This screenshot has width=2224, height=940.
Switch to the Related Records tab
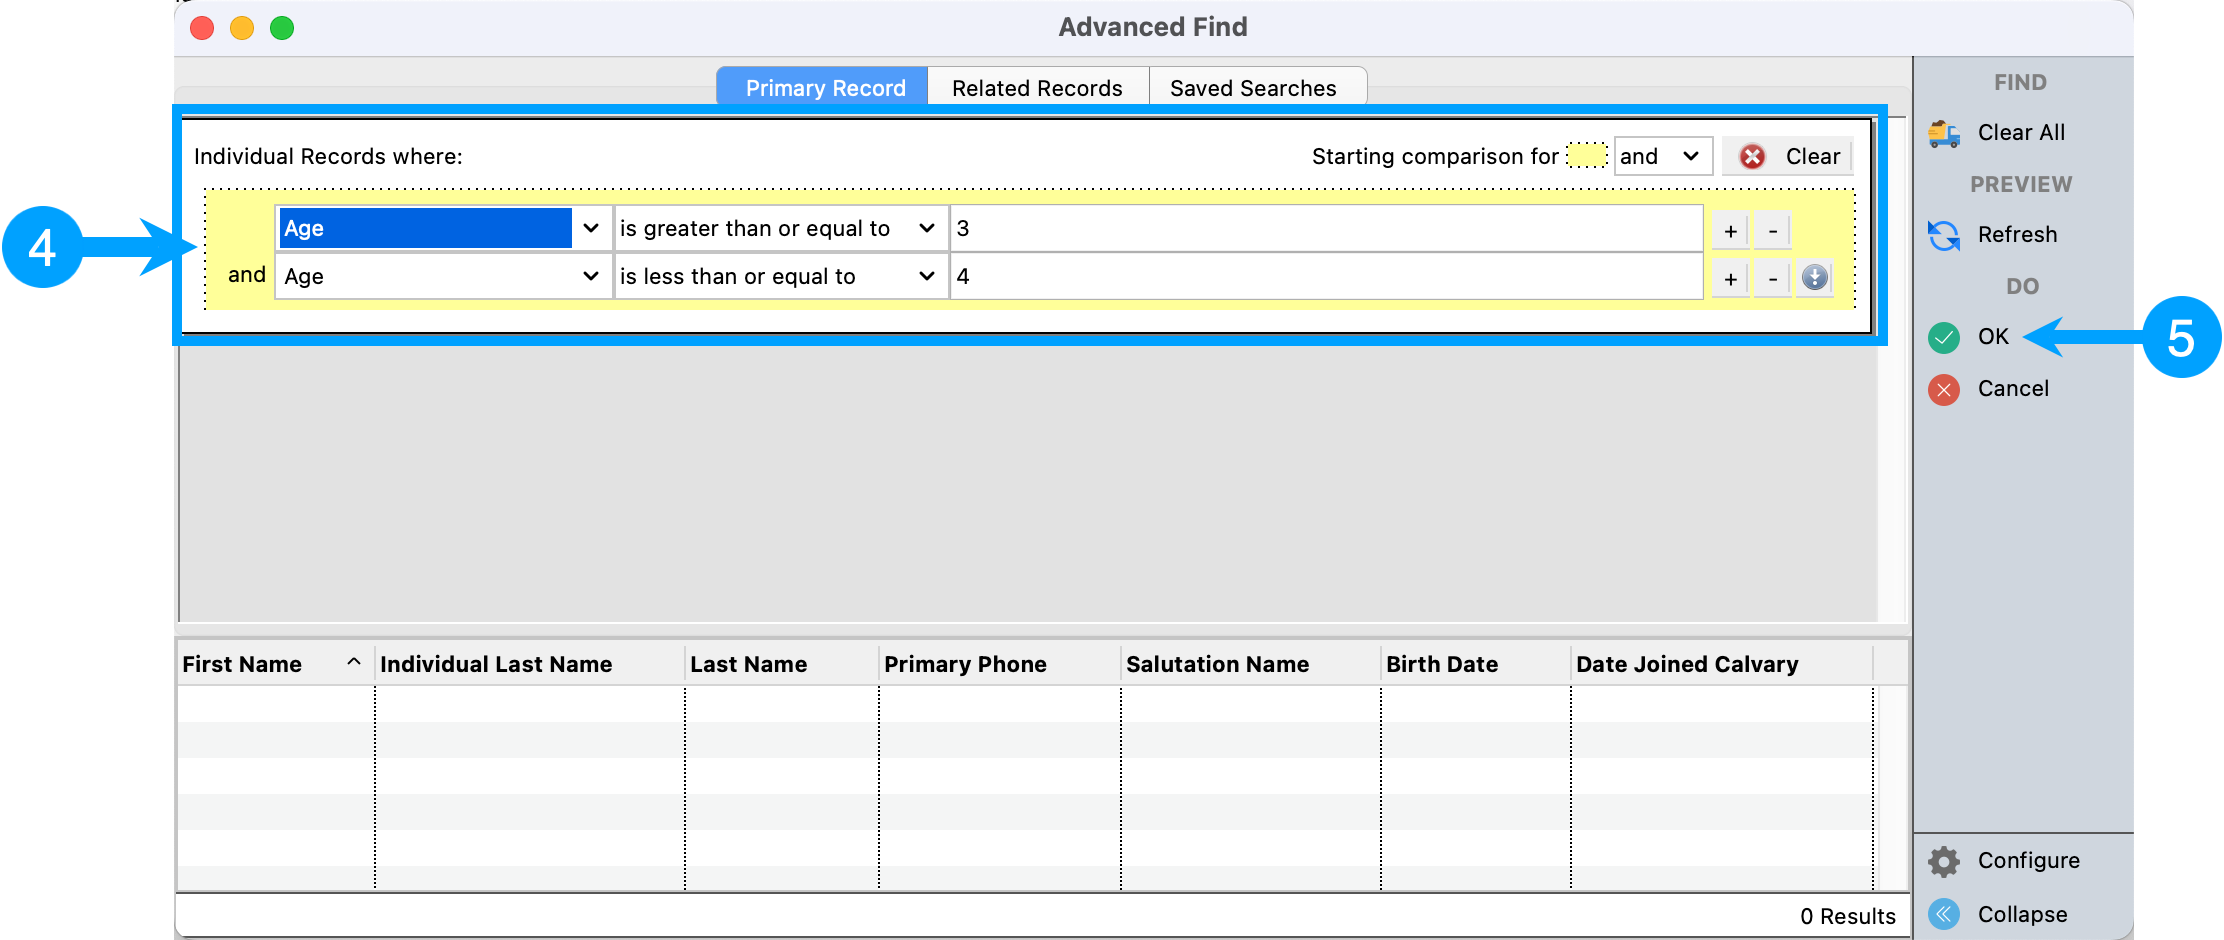[x=1037, y=88]
